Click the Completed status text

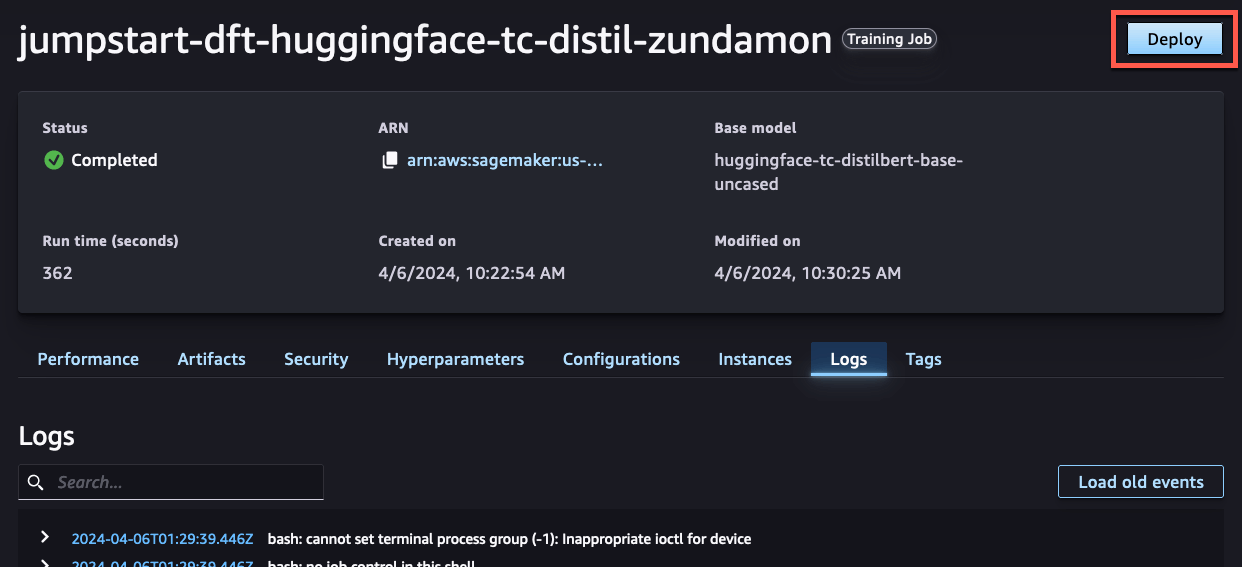(114, 160)
